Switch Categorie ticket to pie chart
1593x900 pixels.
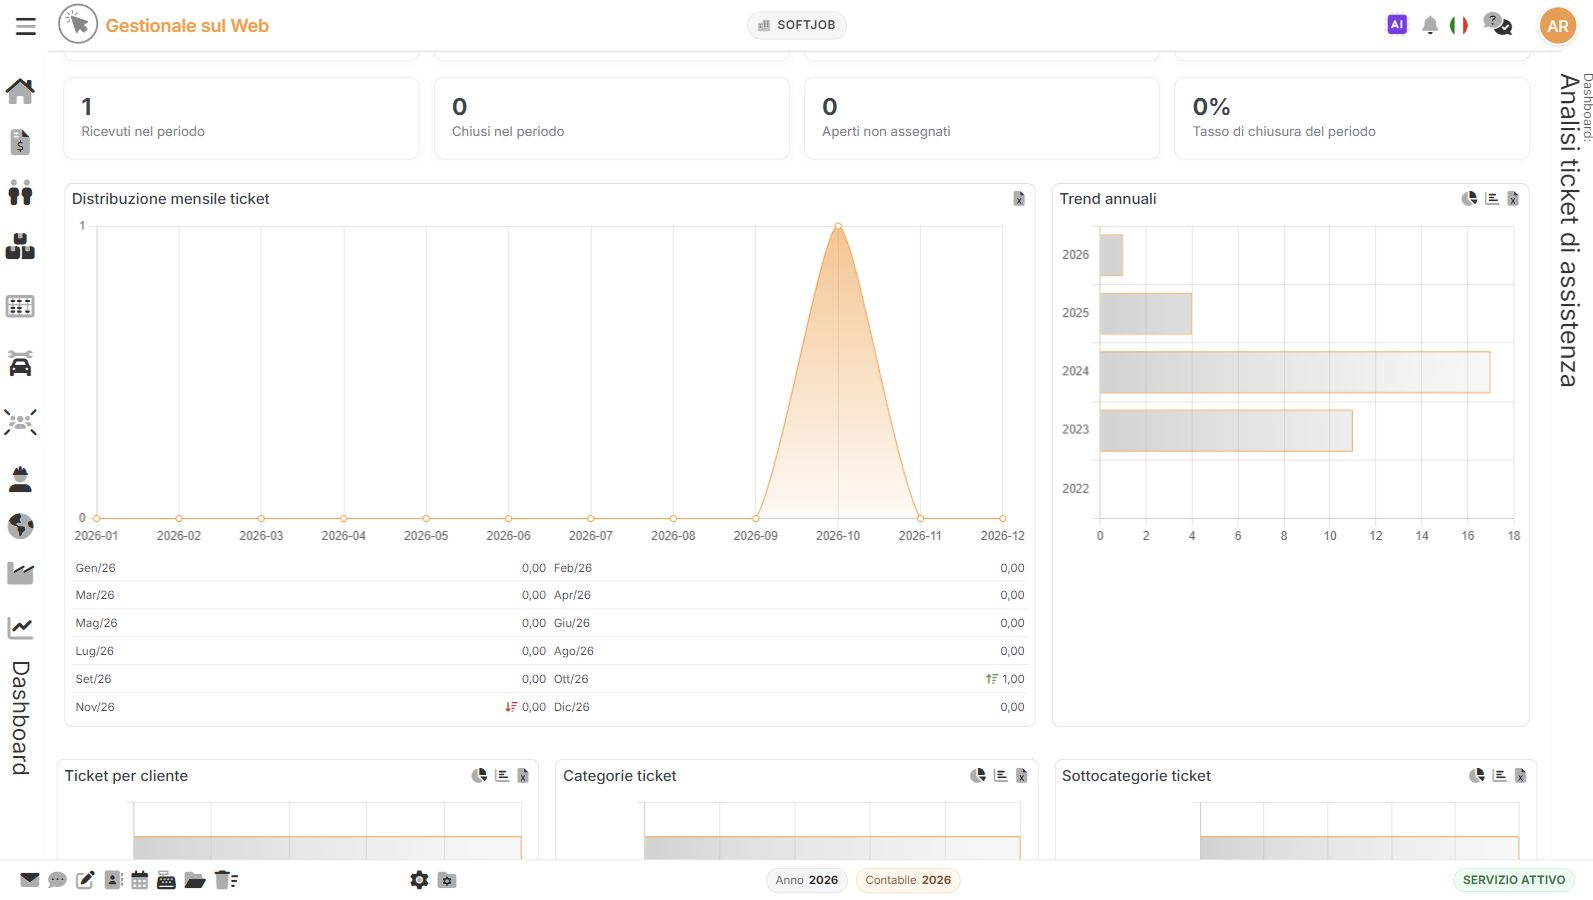pyautogui.click(x=978, y=775)
